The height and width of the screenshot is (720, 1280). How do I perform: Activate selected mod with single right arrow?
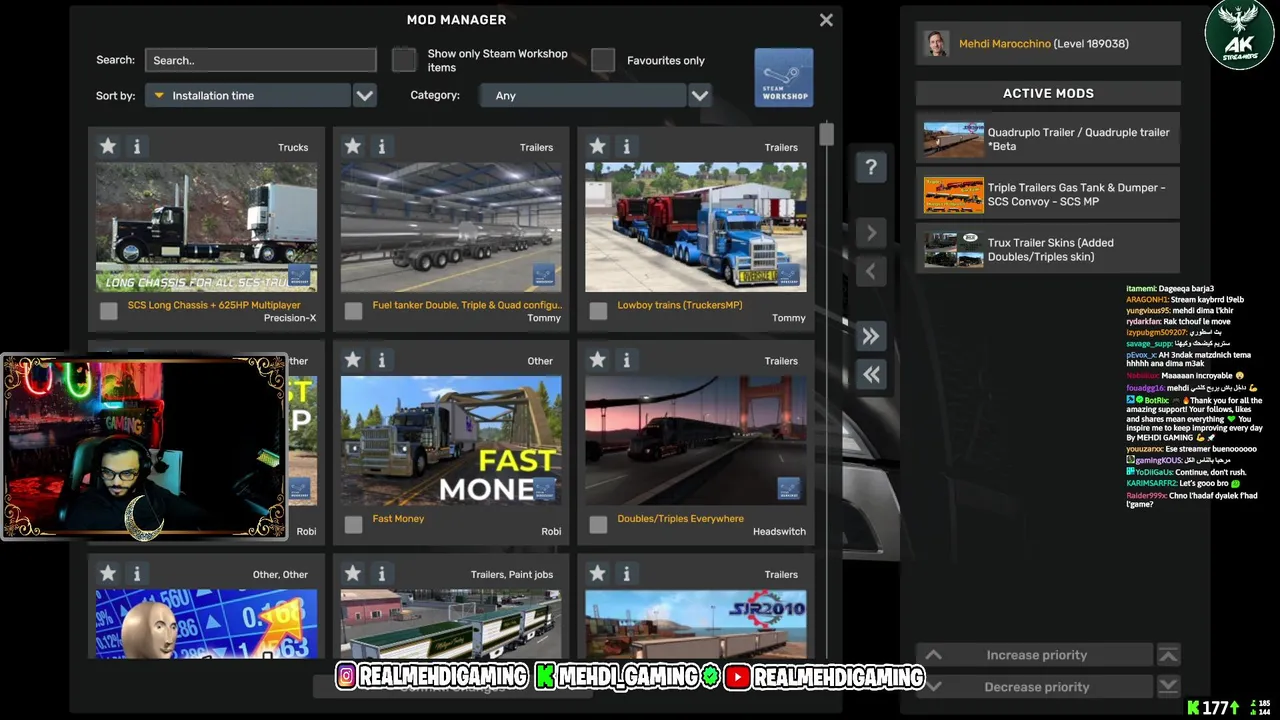point(871,233)
